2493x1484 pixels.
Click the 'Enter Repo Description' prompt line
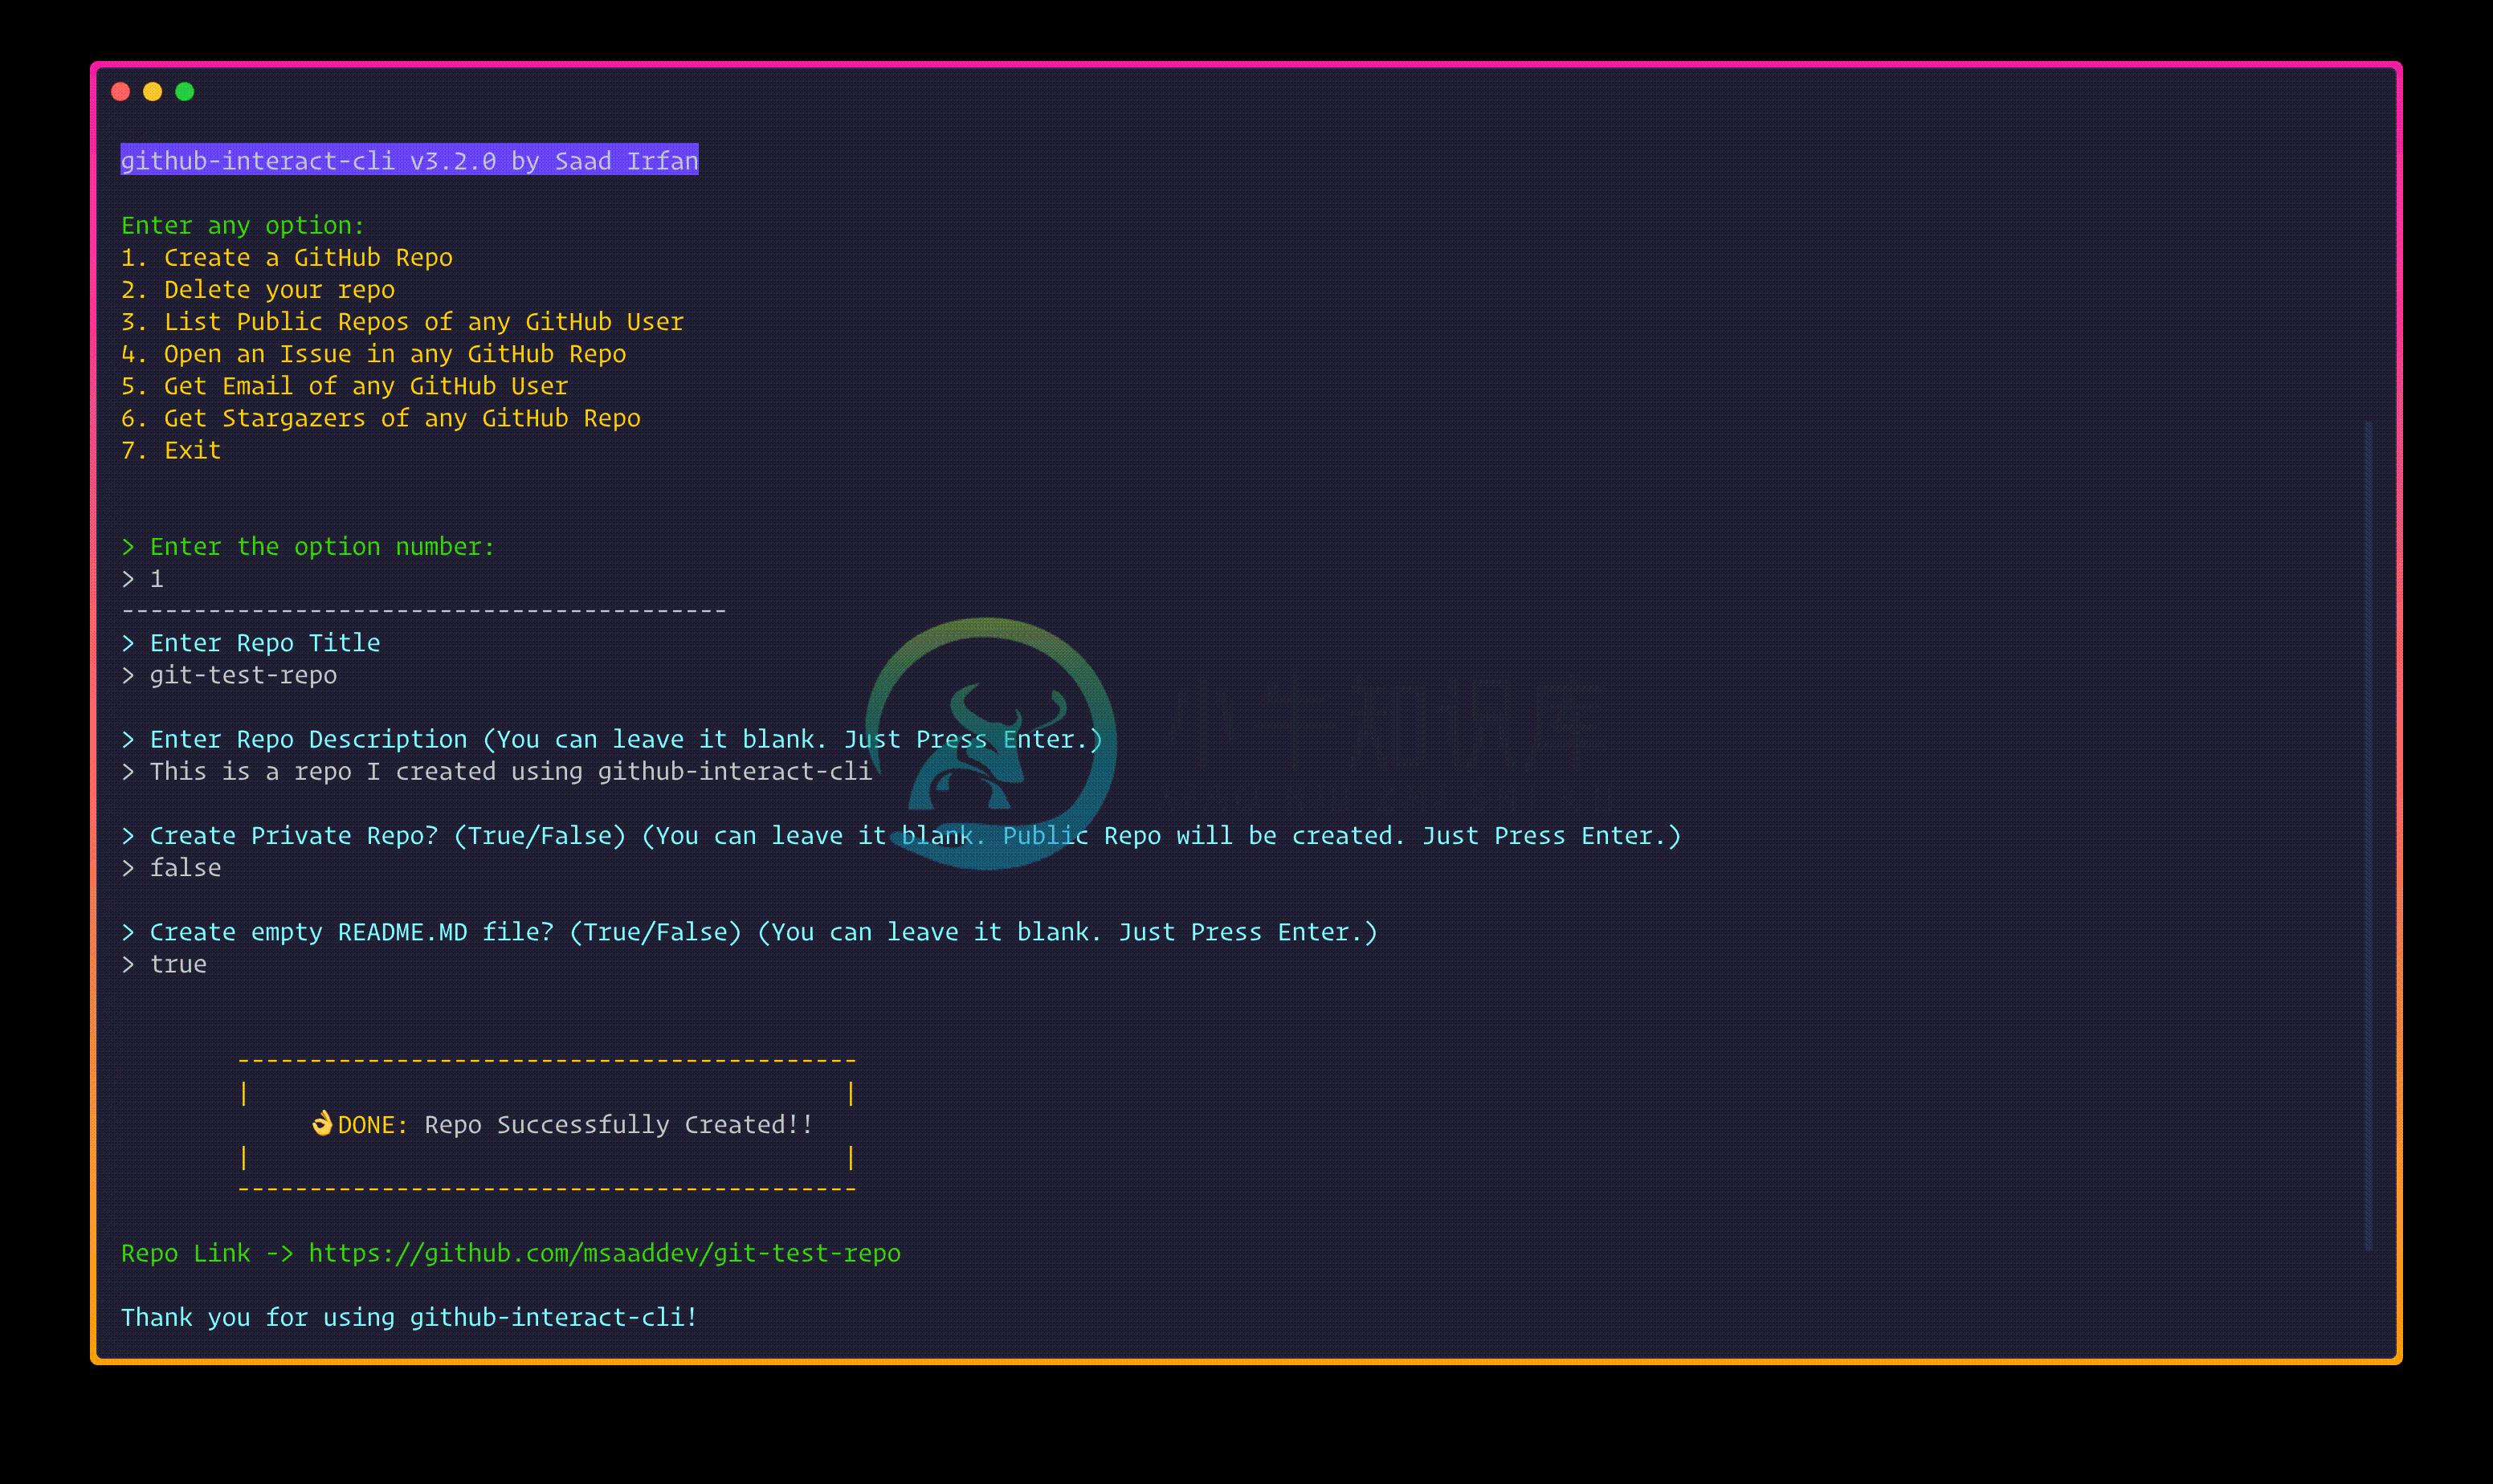tap(612, 739)
